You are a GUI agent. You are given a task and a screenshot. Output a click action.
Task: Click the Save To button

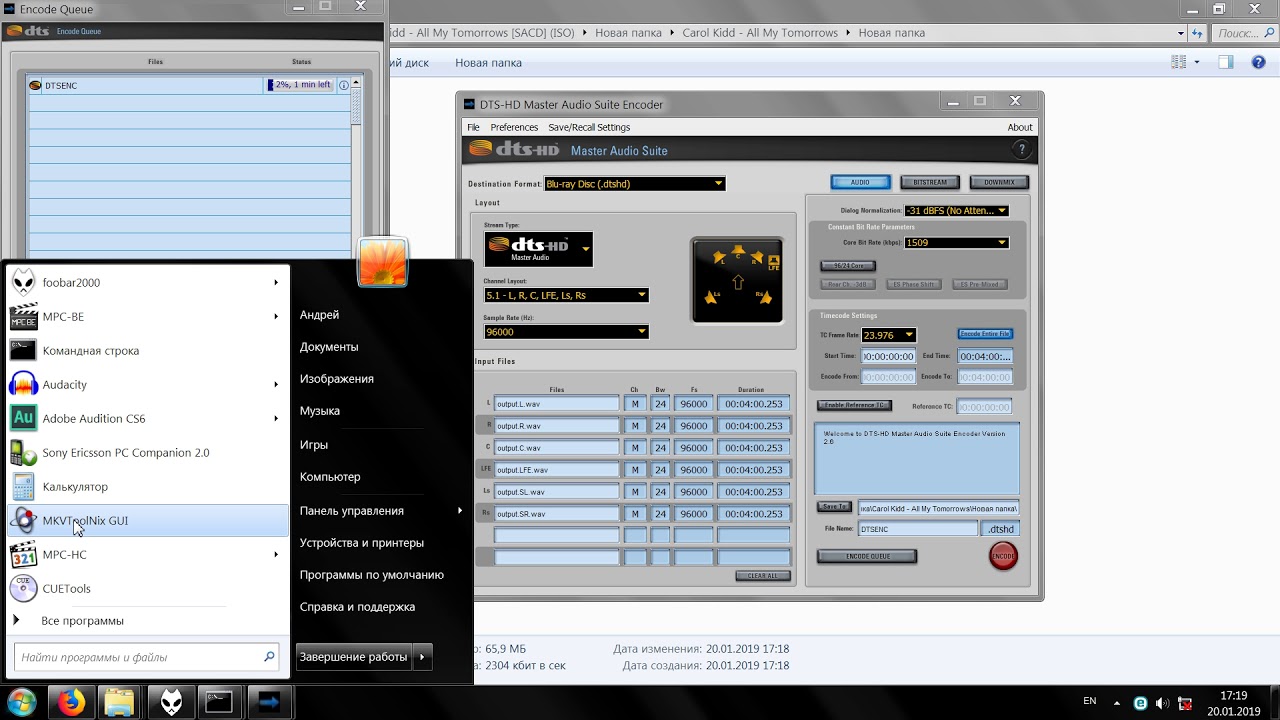(834, 507)
